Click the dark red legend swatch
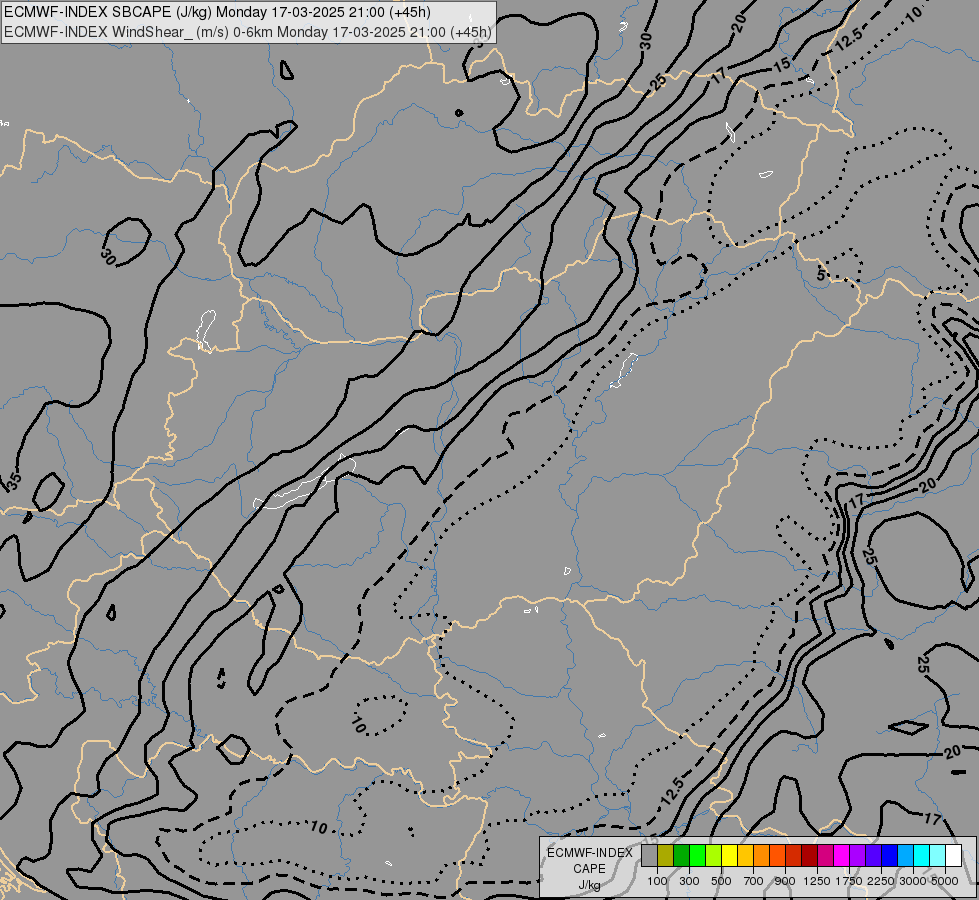 pos(809,856)
